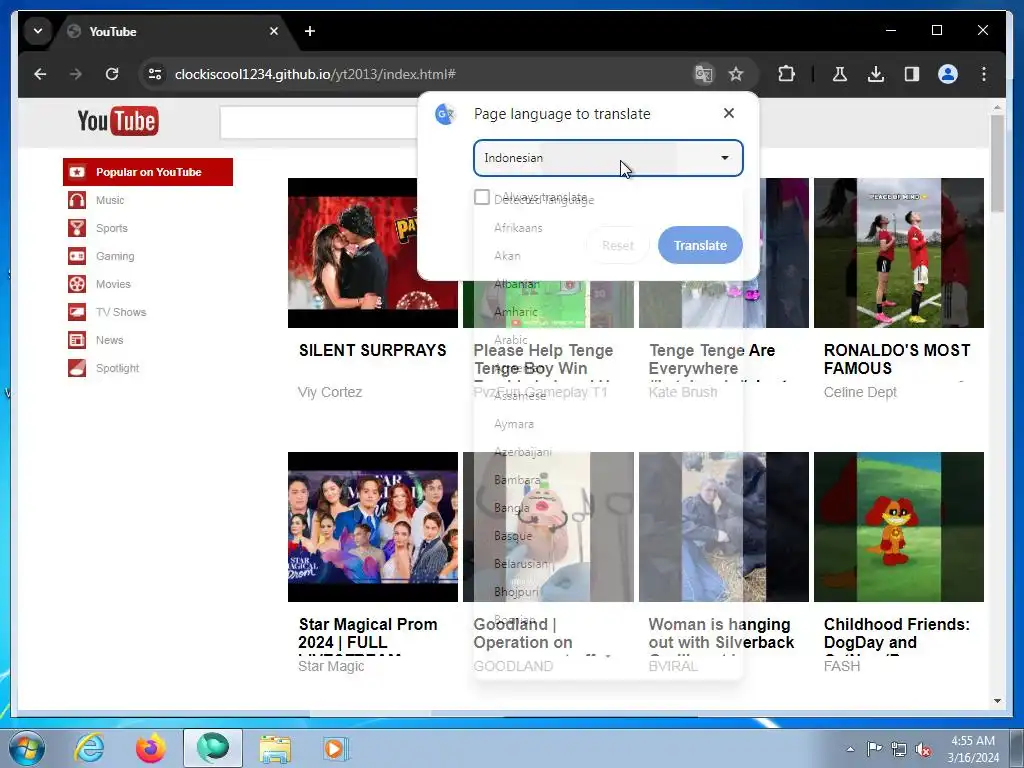Click the SILENT SURPRAYS title link
This screenshot has width=1024, height=768.
[x=372, y=351]
